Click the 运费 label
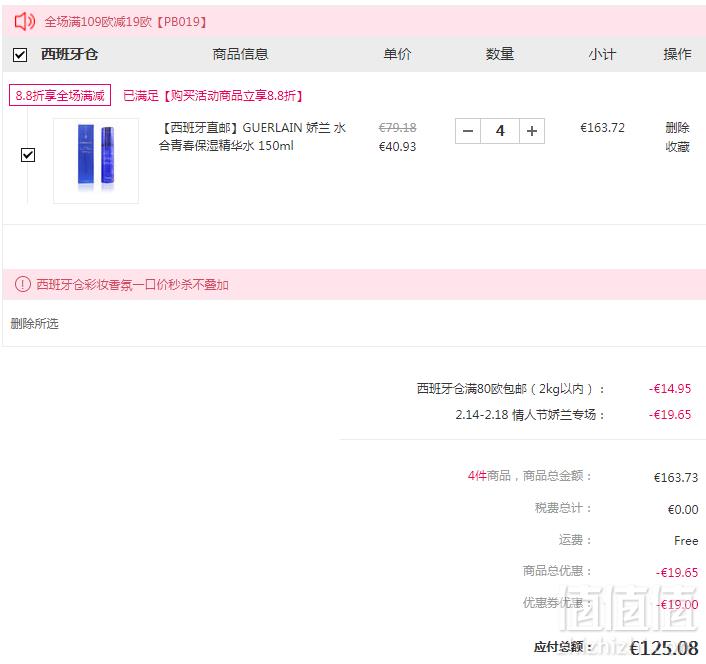The width and height of the screenshot is (706, 664). (575, 540)
